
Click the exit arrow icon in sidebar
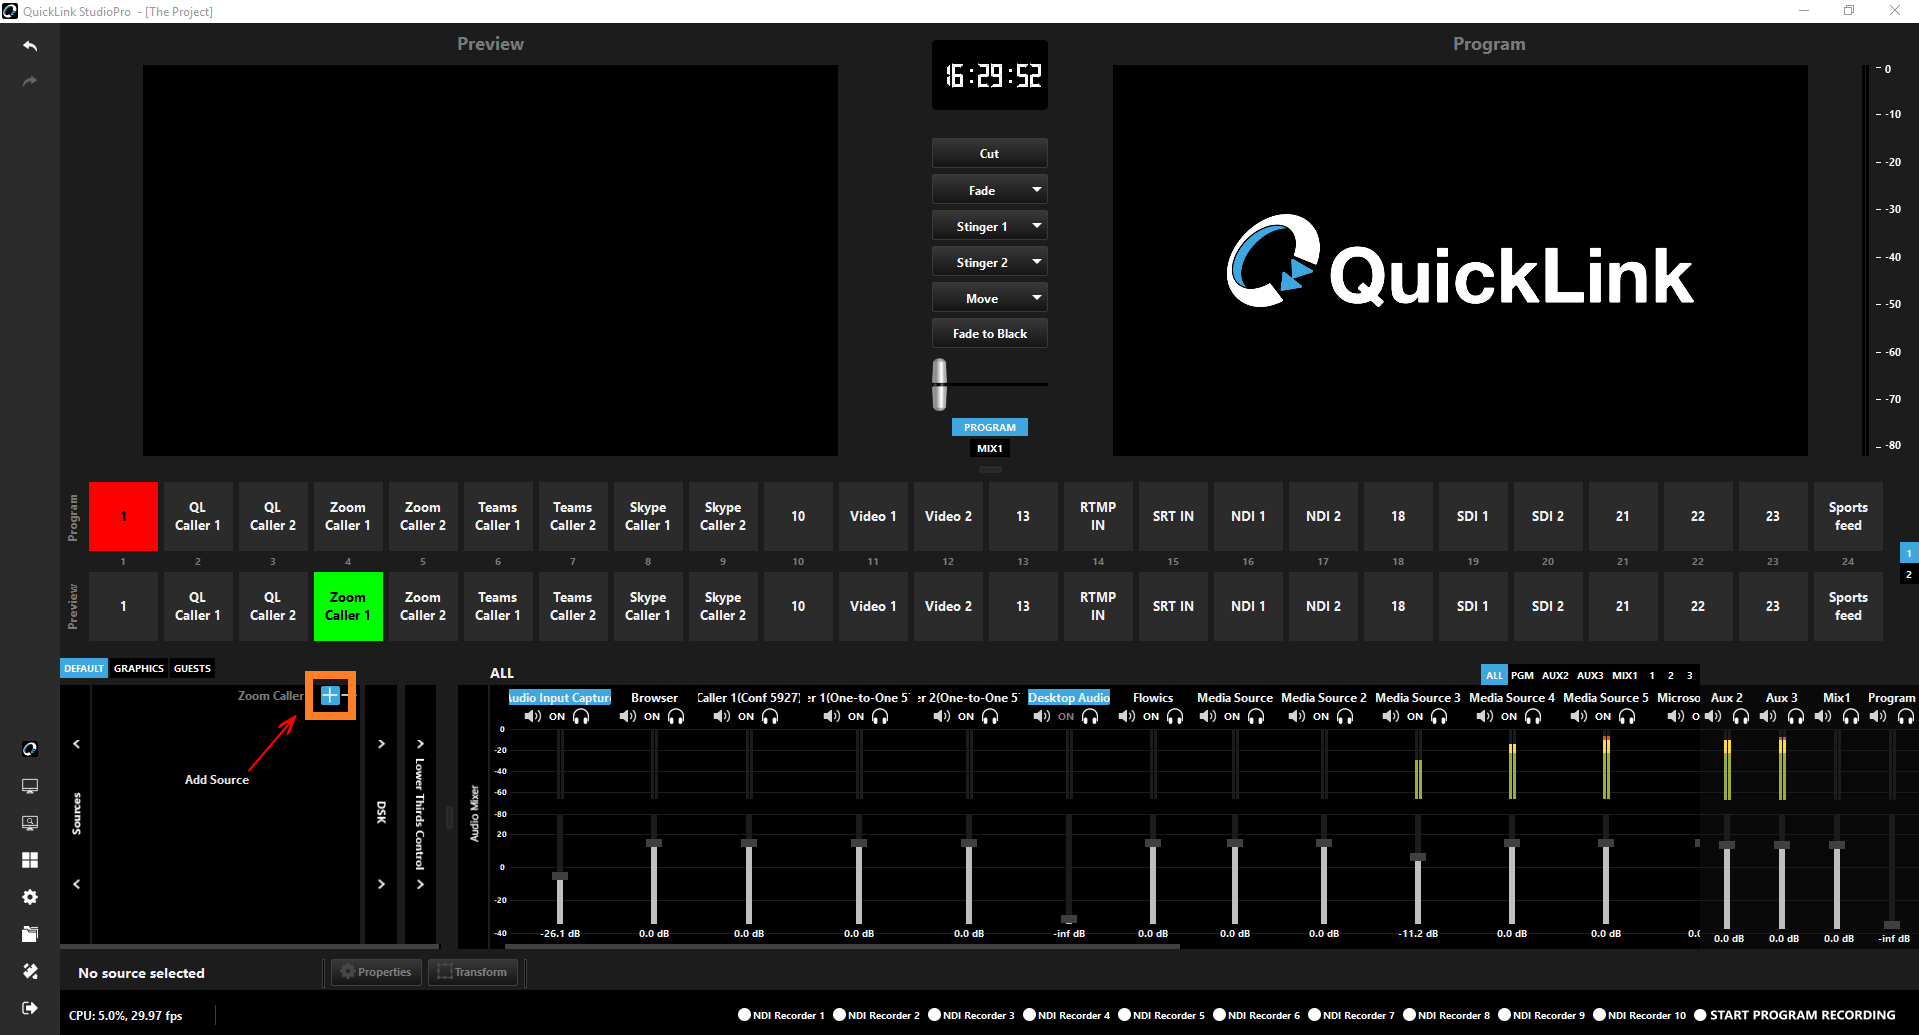[x=30, y=1008]
